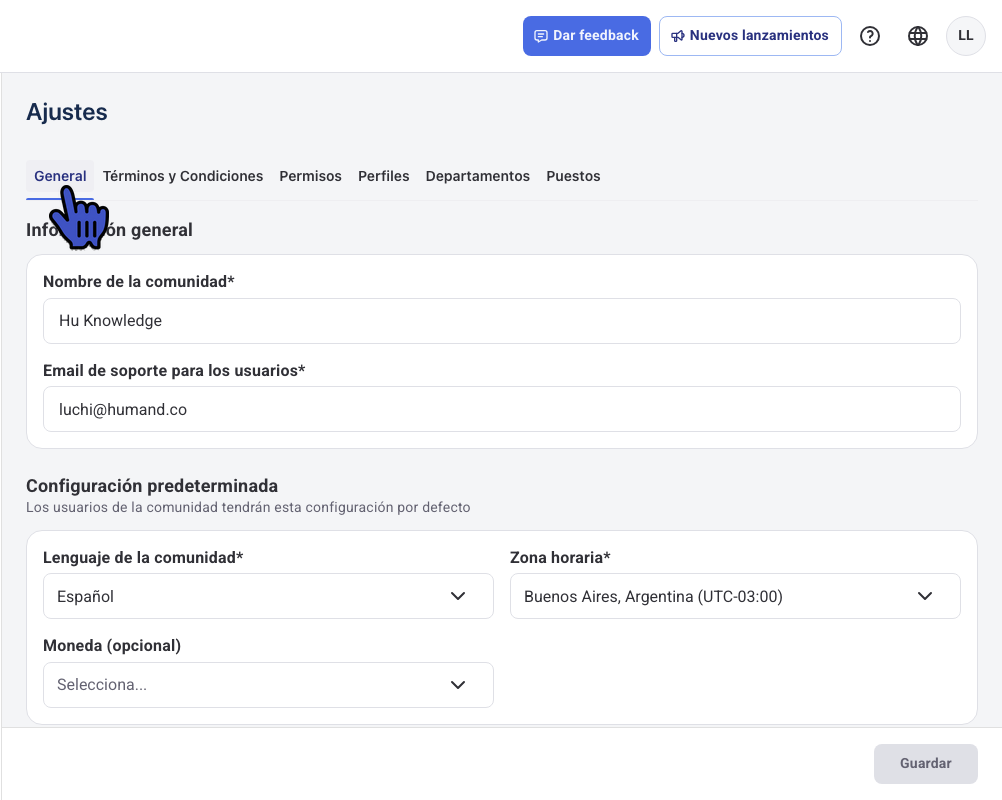Focus the Nombre de la comunidad field
Image resolution: width=1002 pixels, height=800 pixels.
click(502, 321)
